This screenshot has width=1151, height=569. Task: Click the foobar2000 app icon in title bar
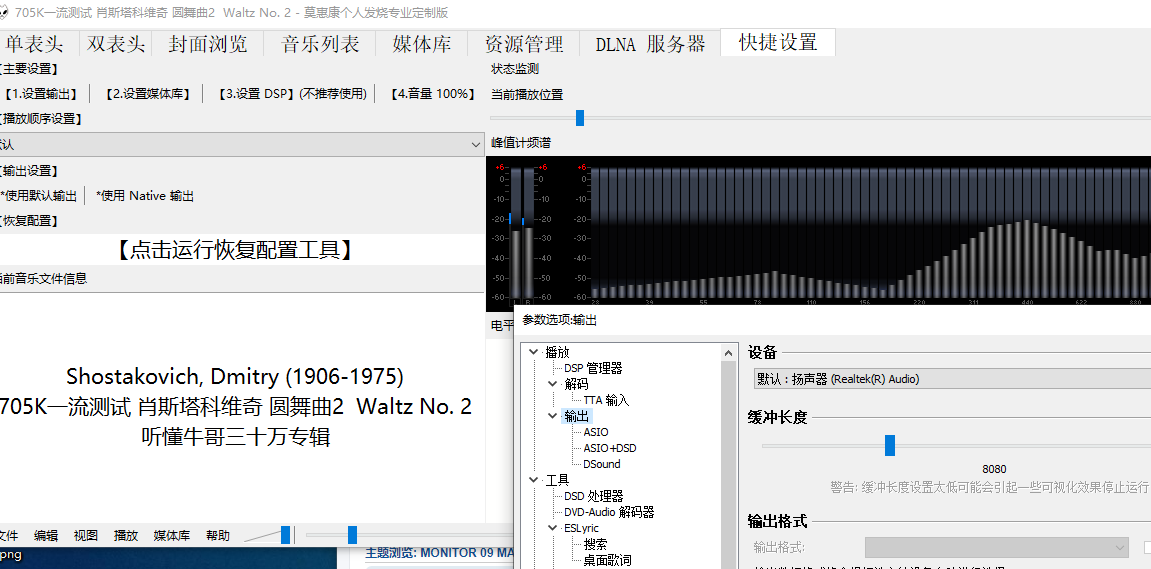coord(3,12)
